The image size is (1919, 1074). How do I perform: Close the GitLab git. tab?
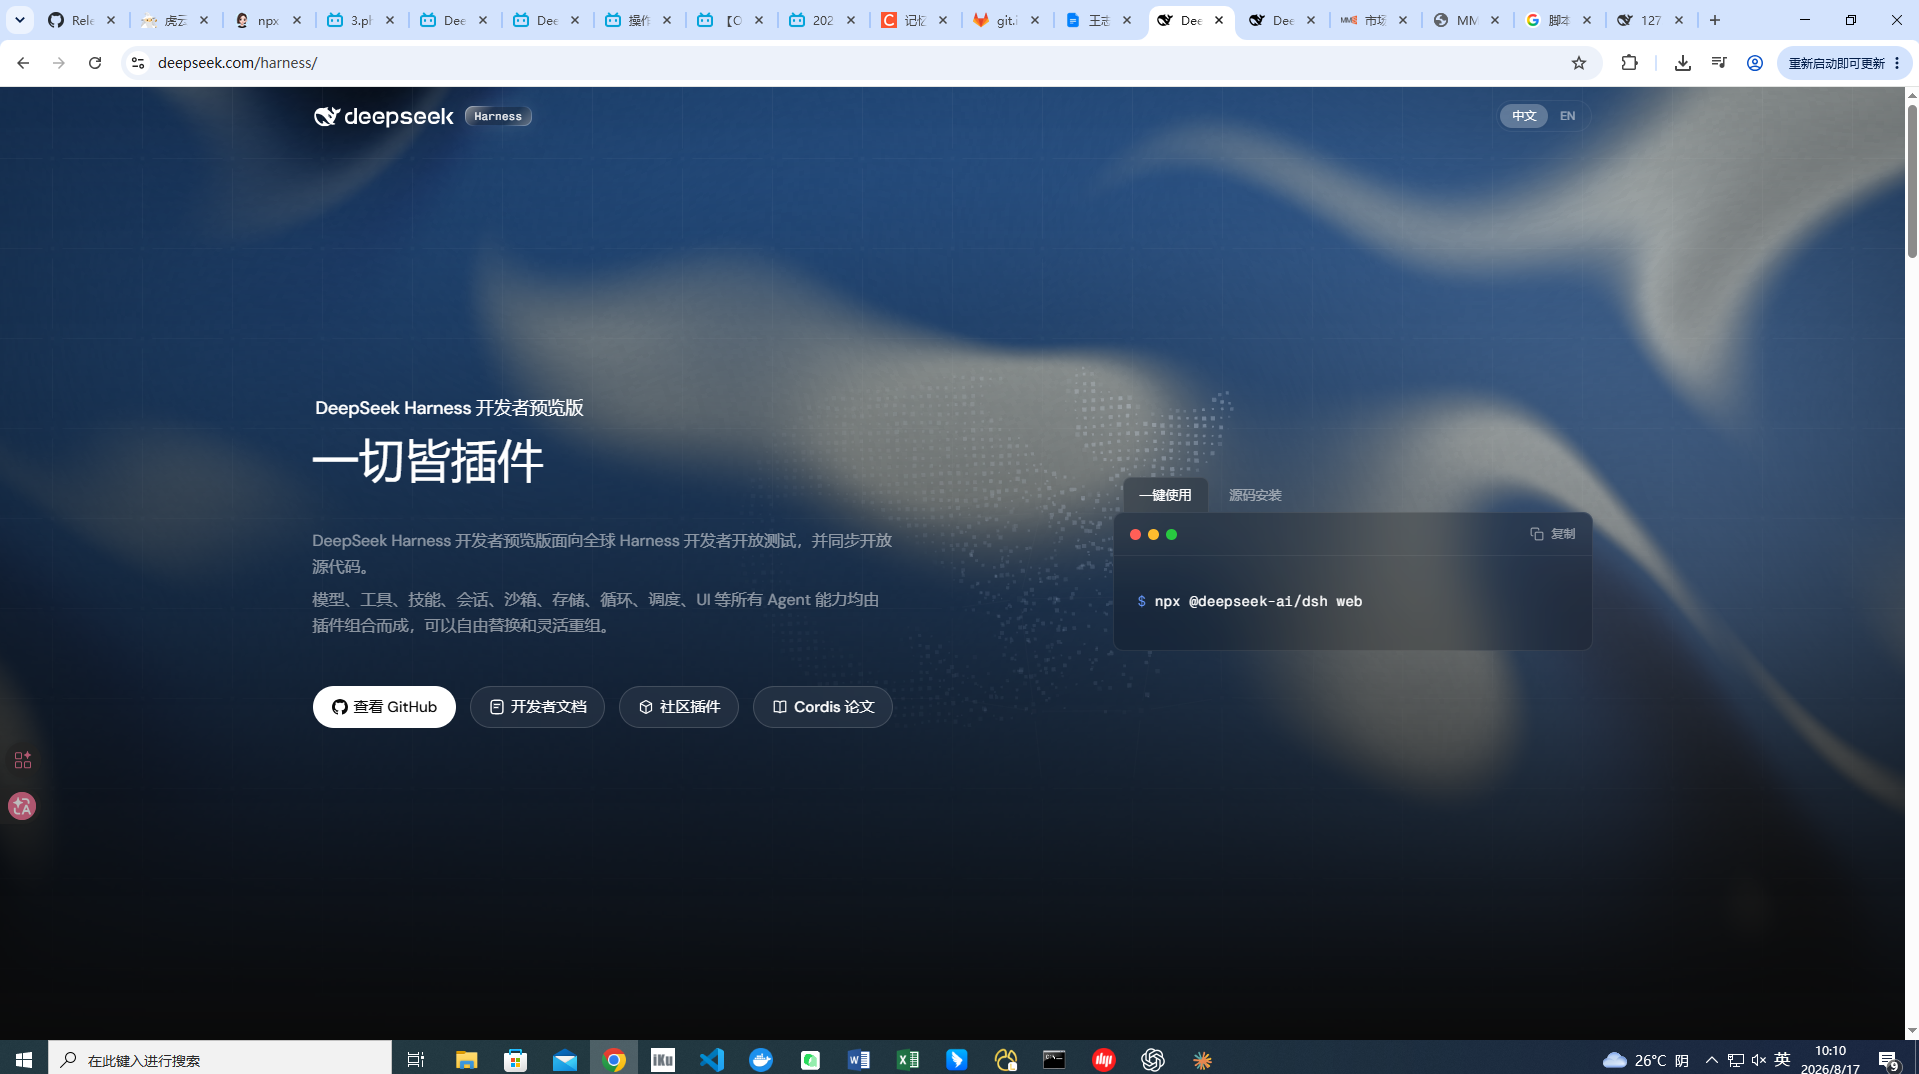1035,20
